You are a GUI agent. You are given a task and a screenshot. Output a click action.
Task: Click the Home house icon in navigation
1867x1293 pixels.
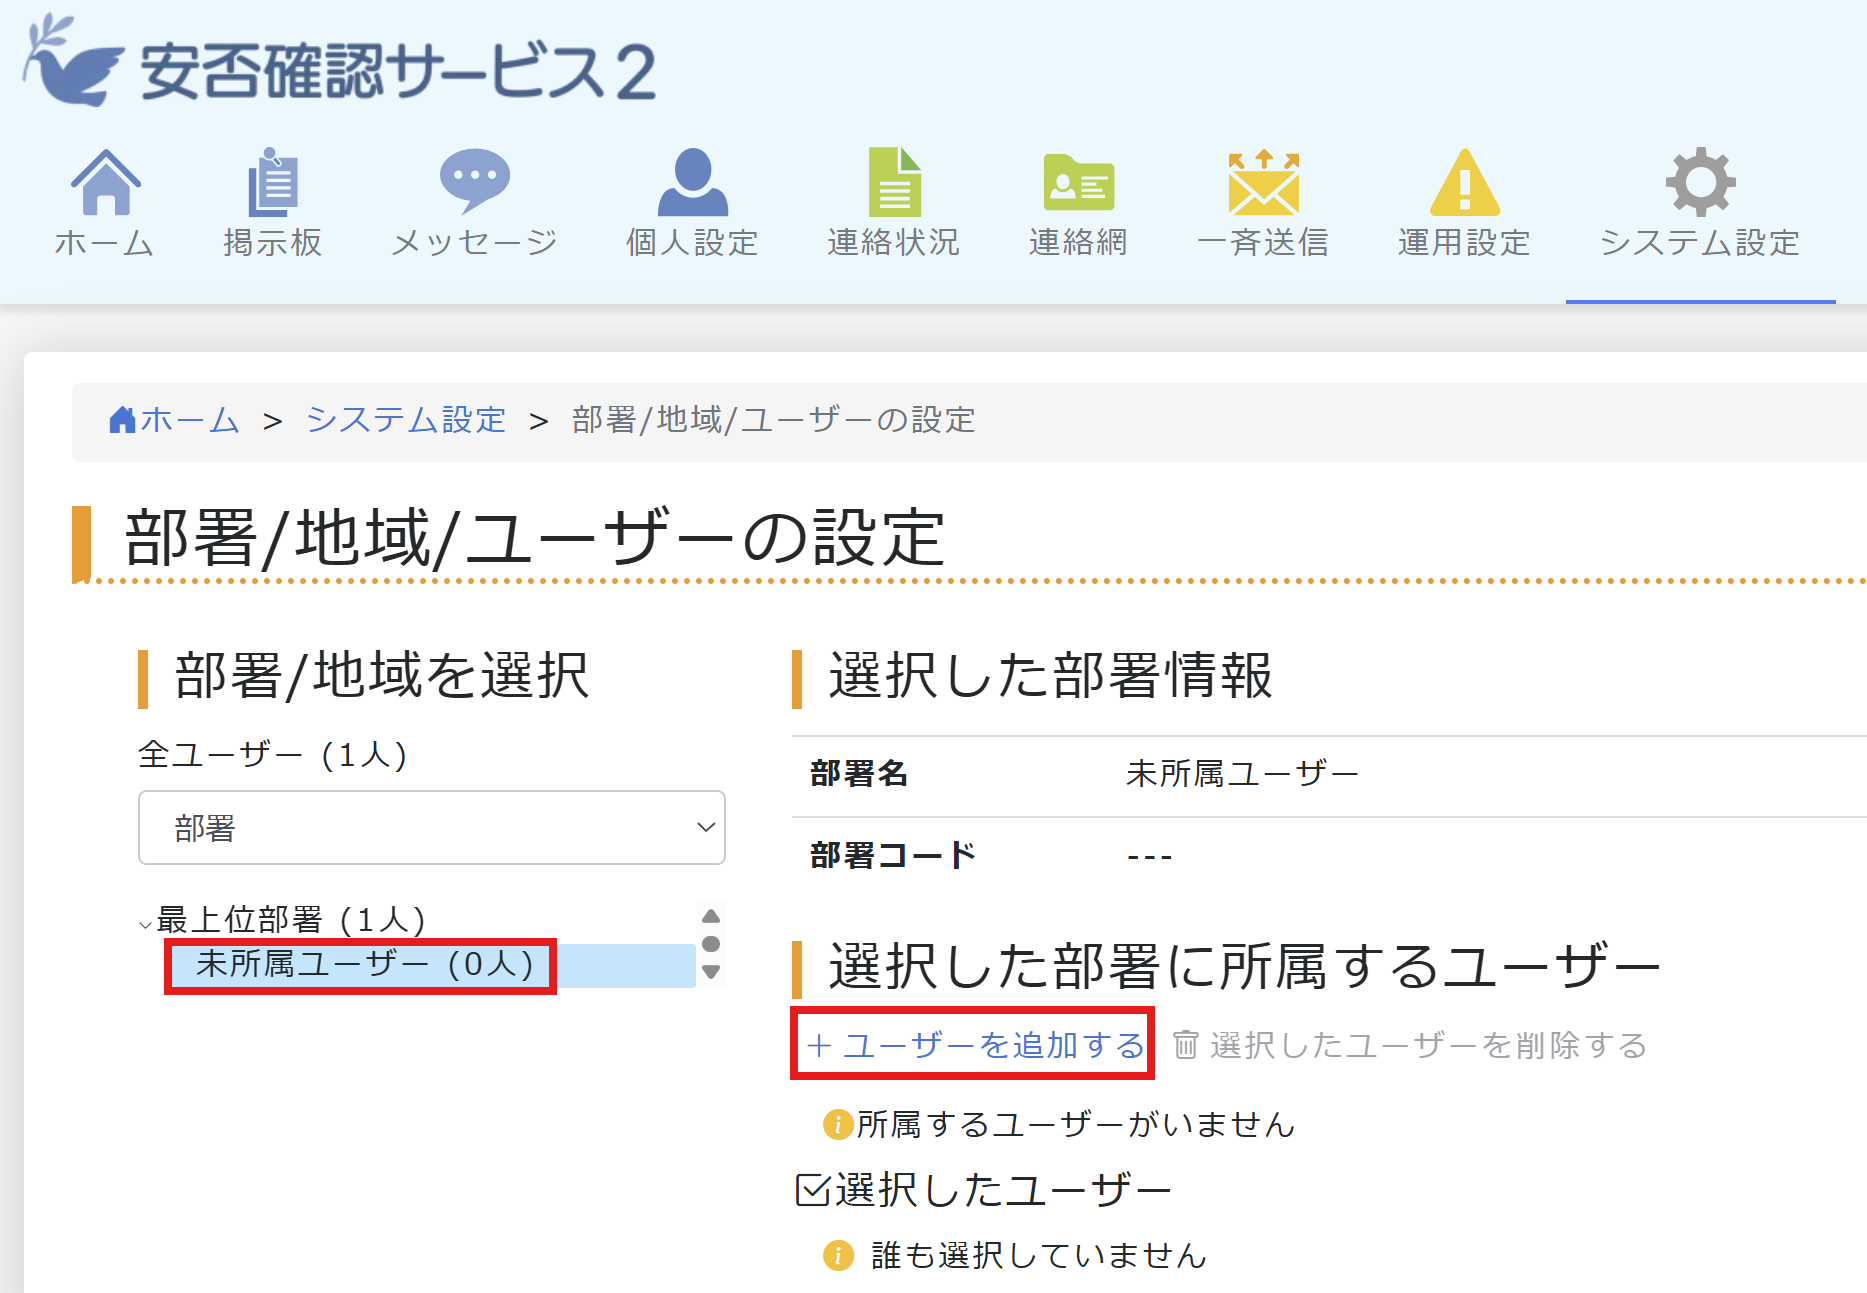105,183
